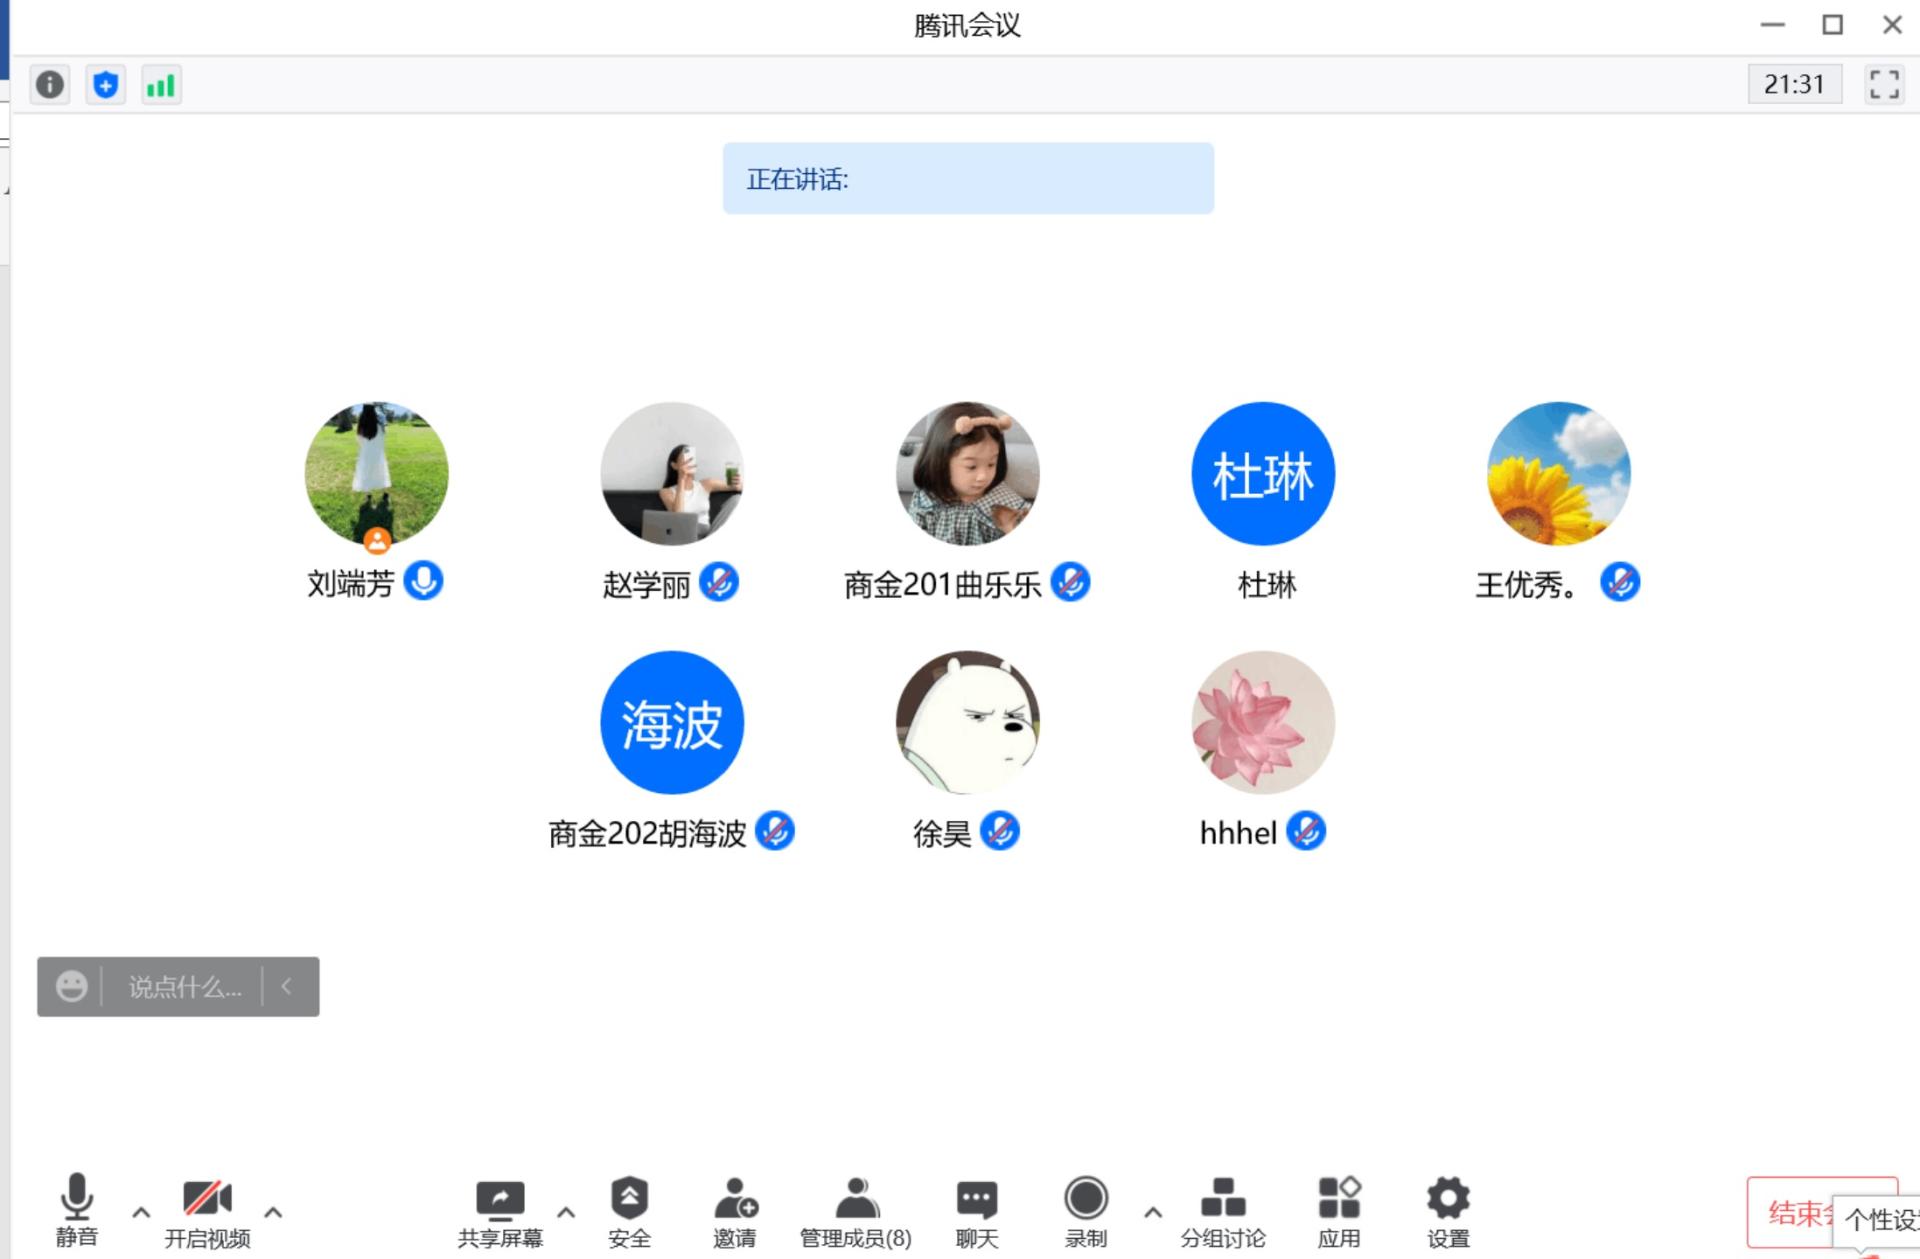This screenshot has width=1920, height=1259.
Task: Click the 说点什么 chat input field
Action: coord(184,987)
